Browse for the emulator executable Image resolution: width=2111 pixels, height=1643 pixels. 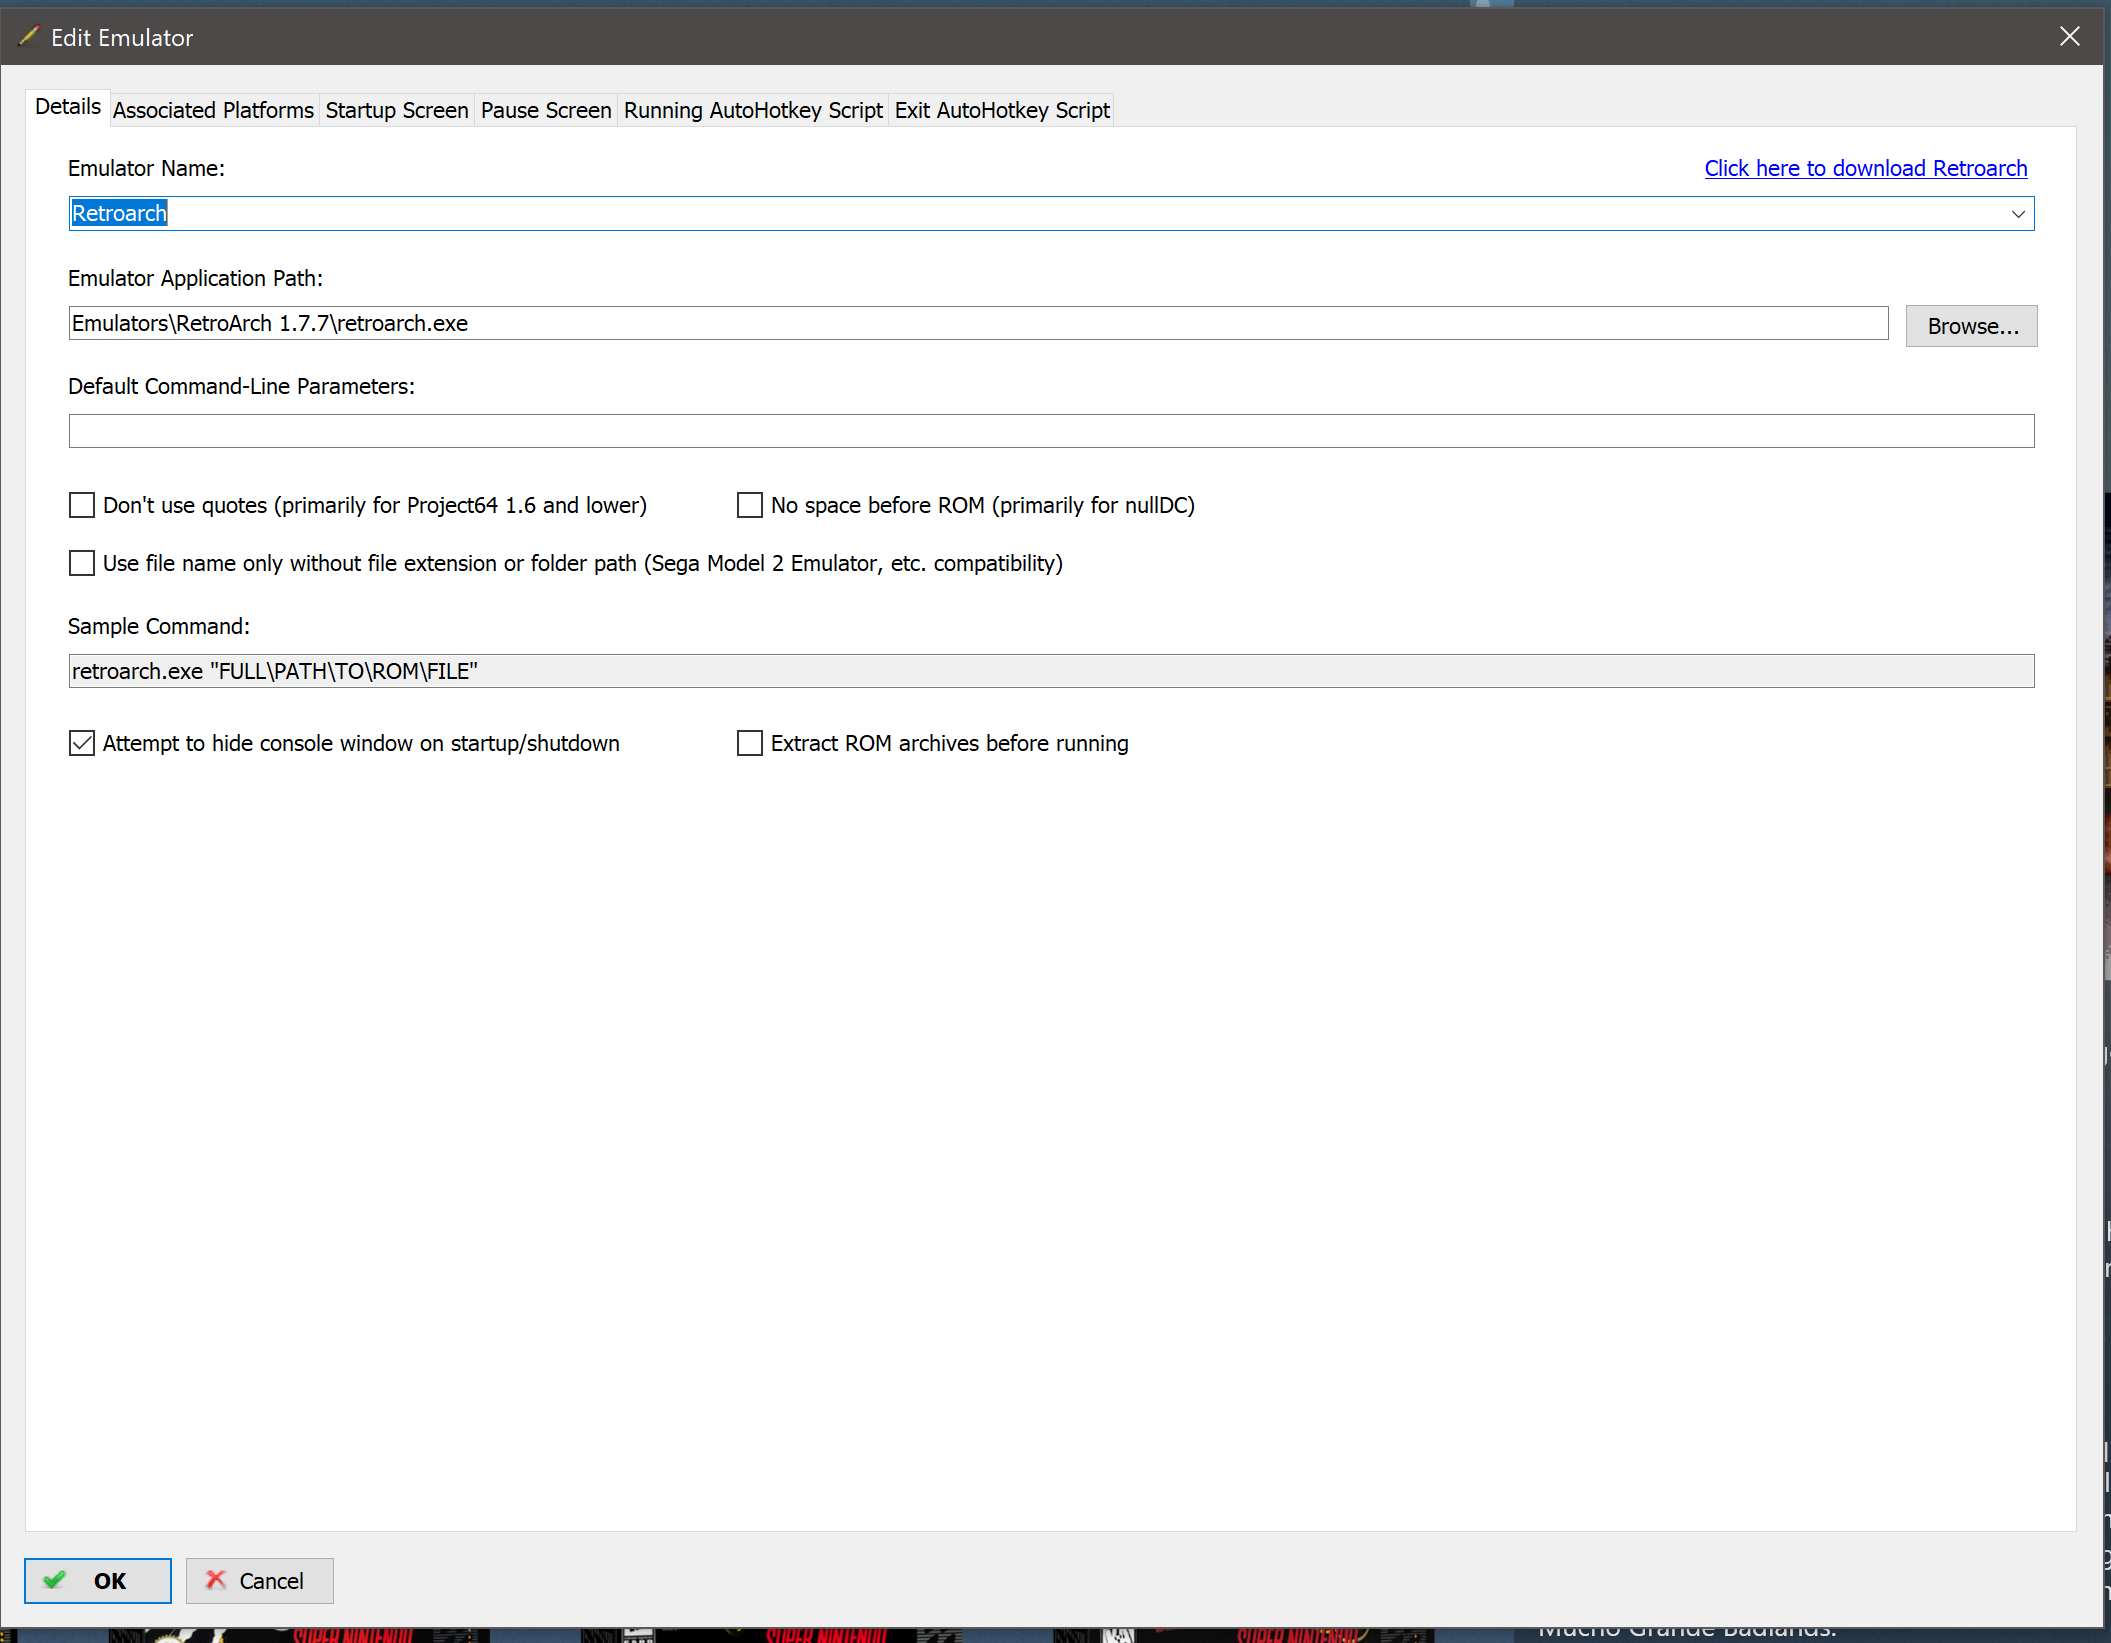pyautogui.click(x=1971, y=326)
